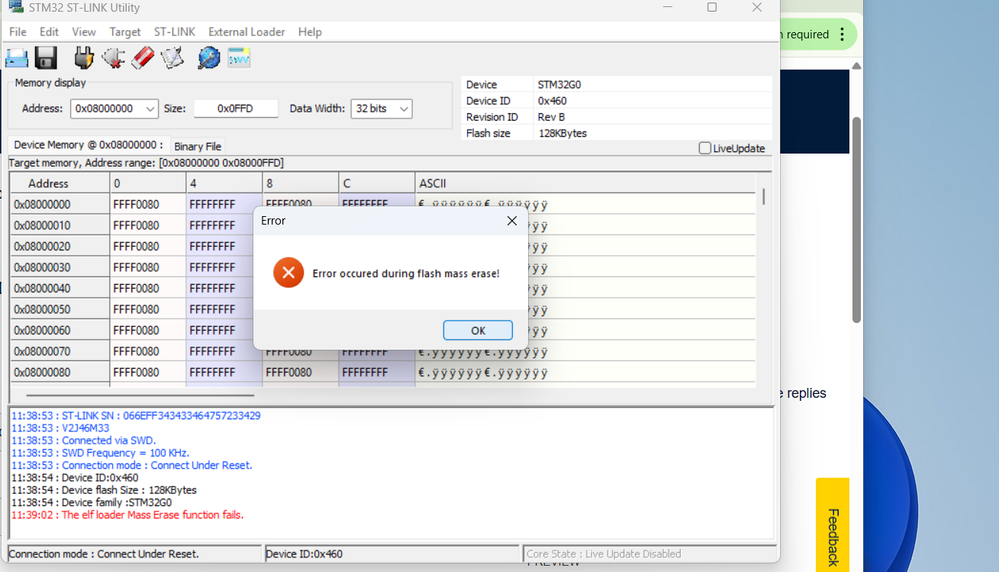Image resolution: width=999 pixels, height=572 pixels.
Task: Open the File menu
Action: 18,32
